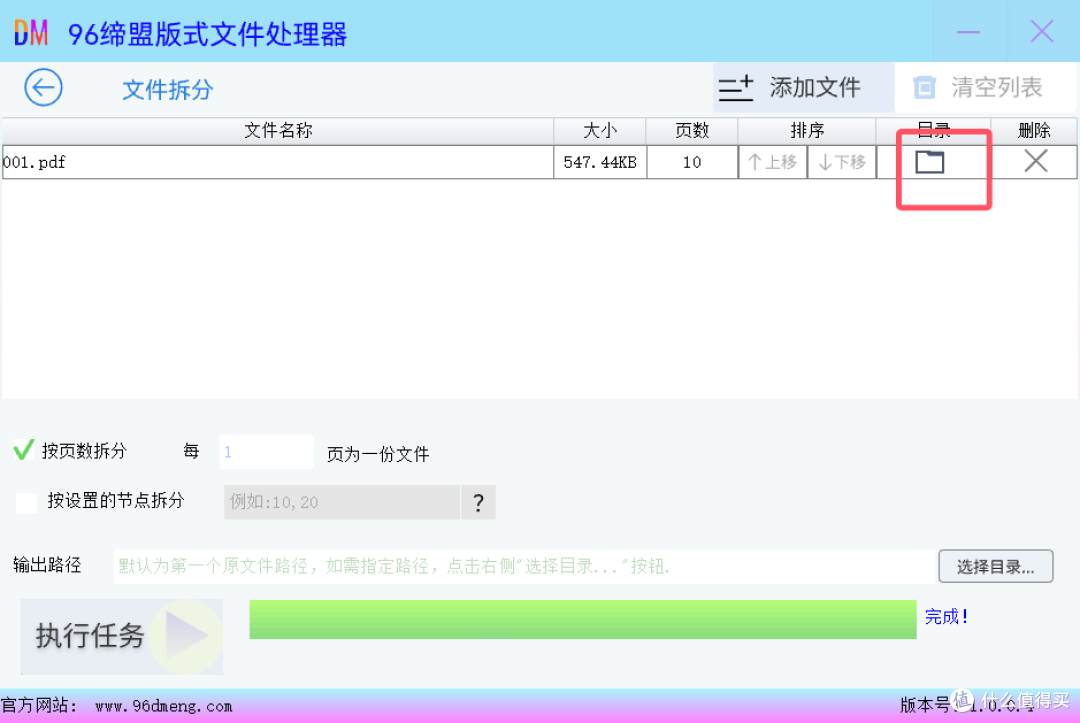Click the 选择目录... button
Image resolution: width=1080 pixels, height=723 pixels.
coord(995,566)
